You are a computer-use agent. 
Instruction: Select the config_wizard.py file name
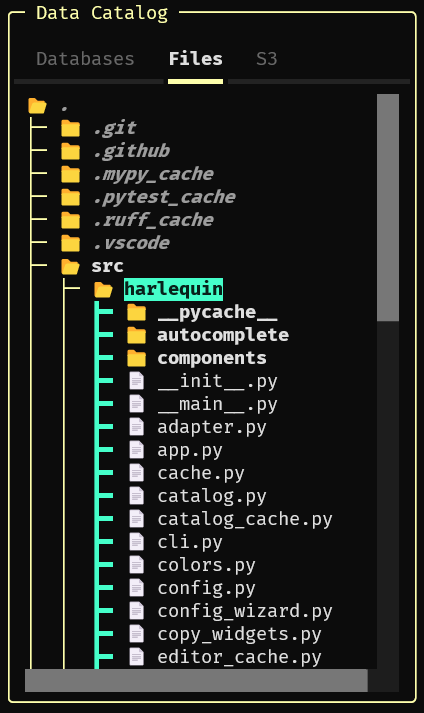pyautogui.click(x=245, y=611)
